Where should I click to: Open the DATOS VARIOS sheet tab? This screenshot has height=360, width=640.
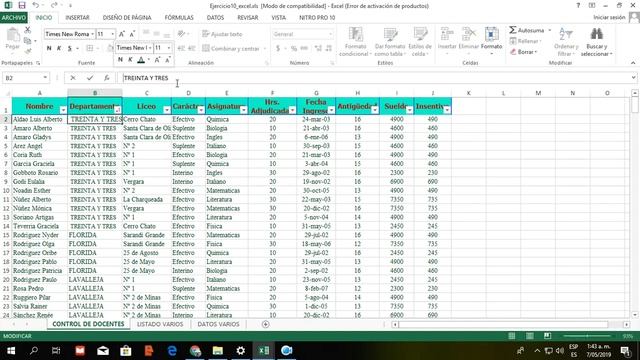[218, 324]
